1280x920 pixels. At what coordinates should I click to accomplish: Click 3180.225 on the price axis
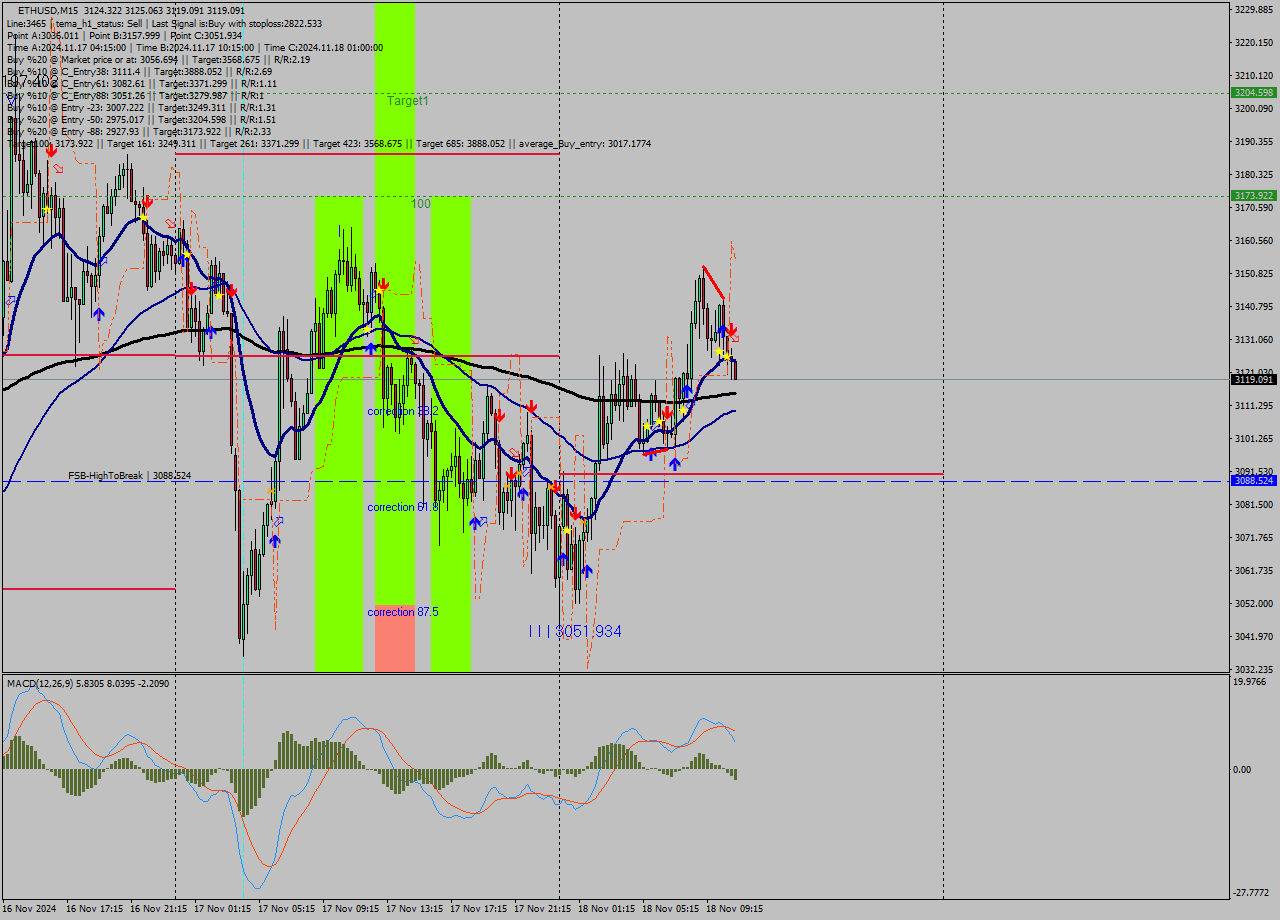click(x=1253, y=174)
